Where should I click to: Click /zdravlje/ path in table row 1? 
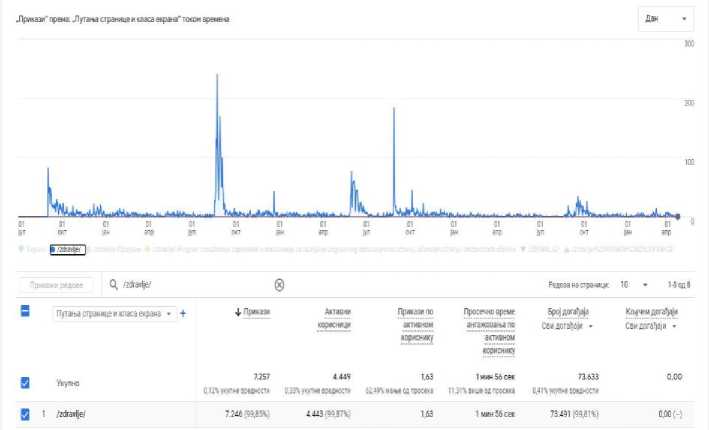tap(71, 414)
